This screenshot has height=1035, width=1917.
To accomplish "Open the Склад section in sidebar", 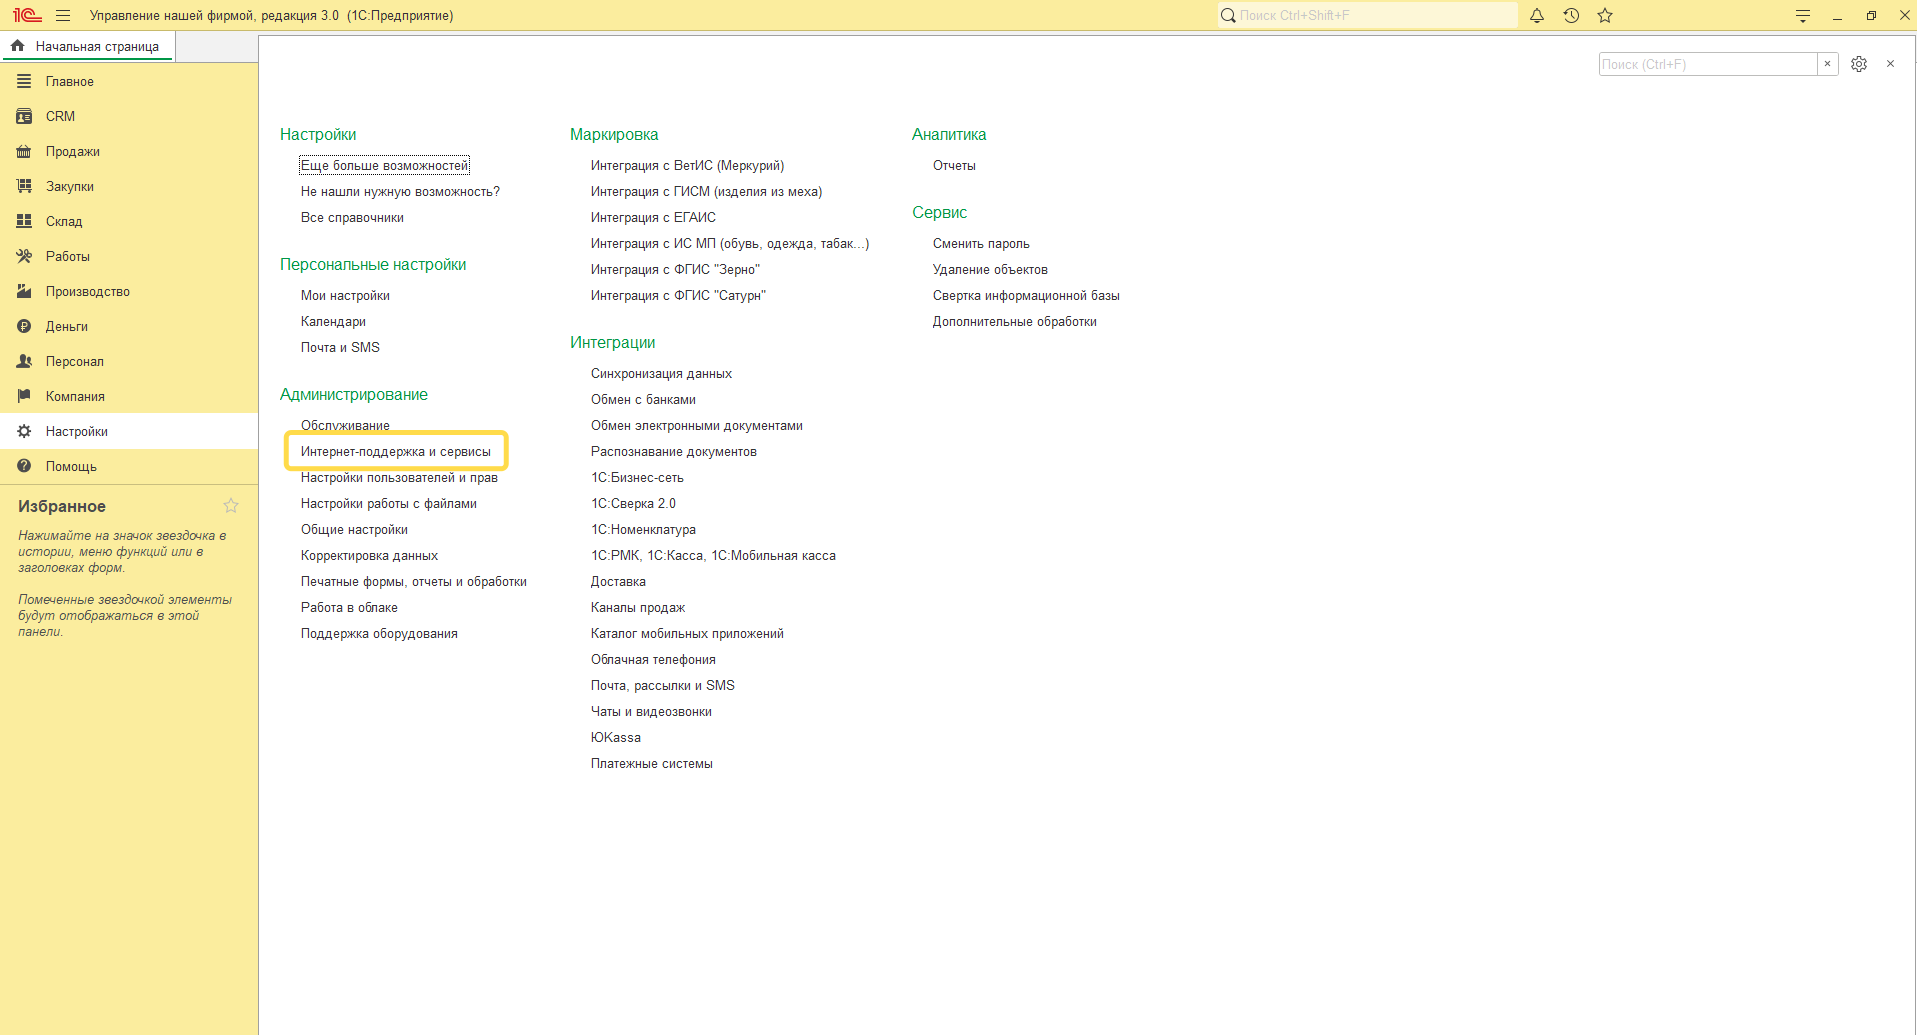I will tap(64, 222).
